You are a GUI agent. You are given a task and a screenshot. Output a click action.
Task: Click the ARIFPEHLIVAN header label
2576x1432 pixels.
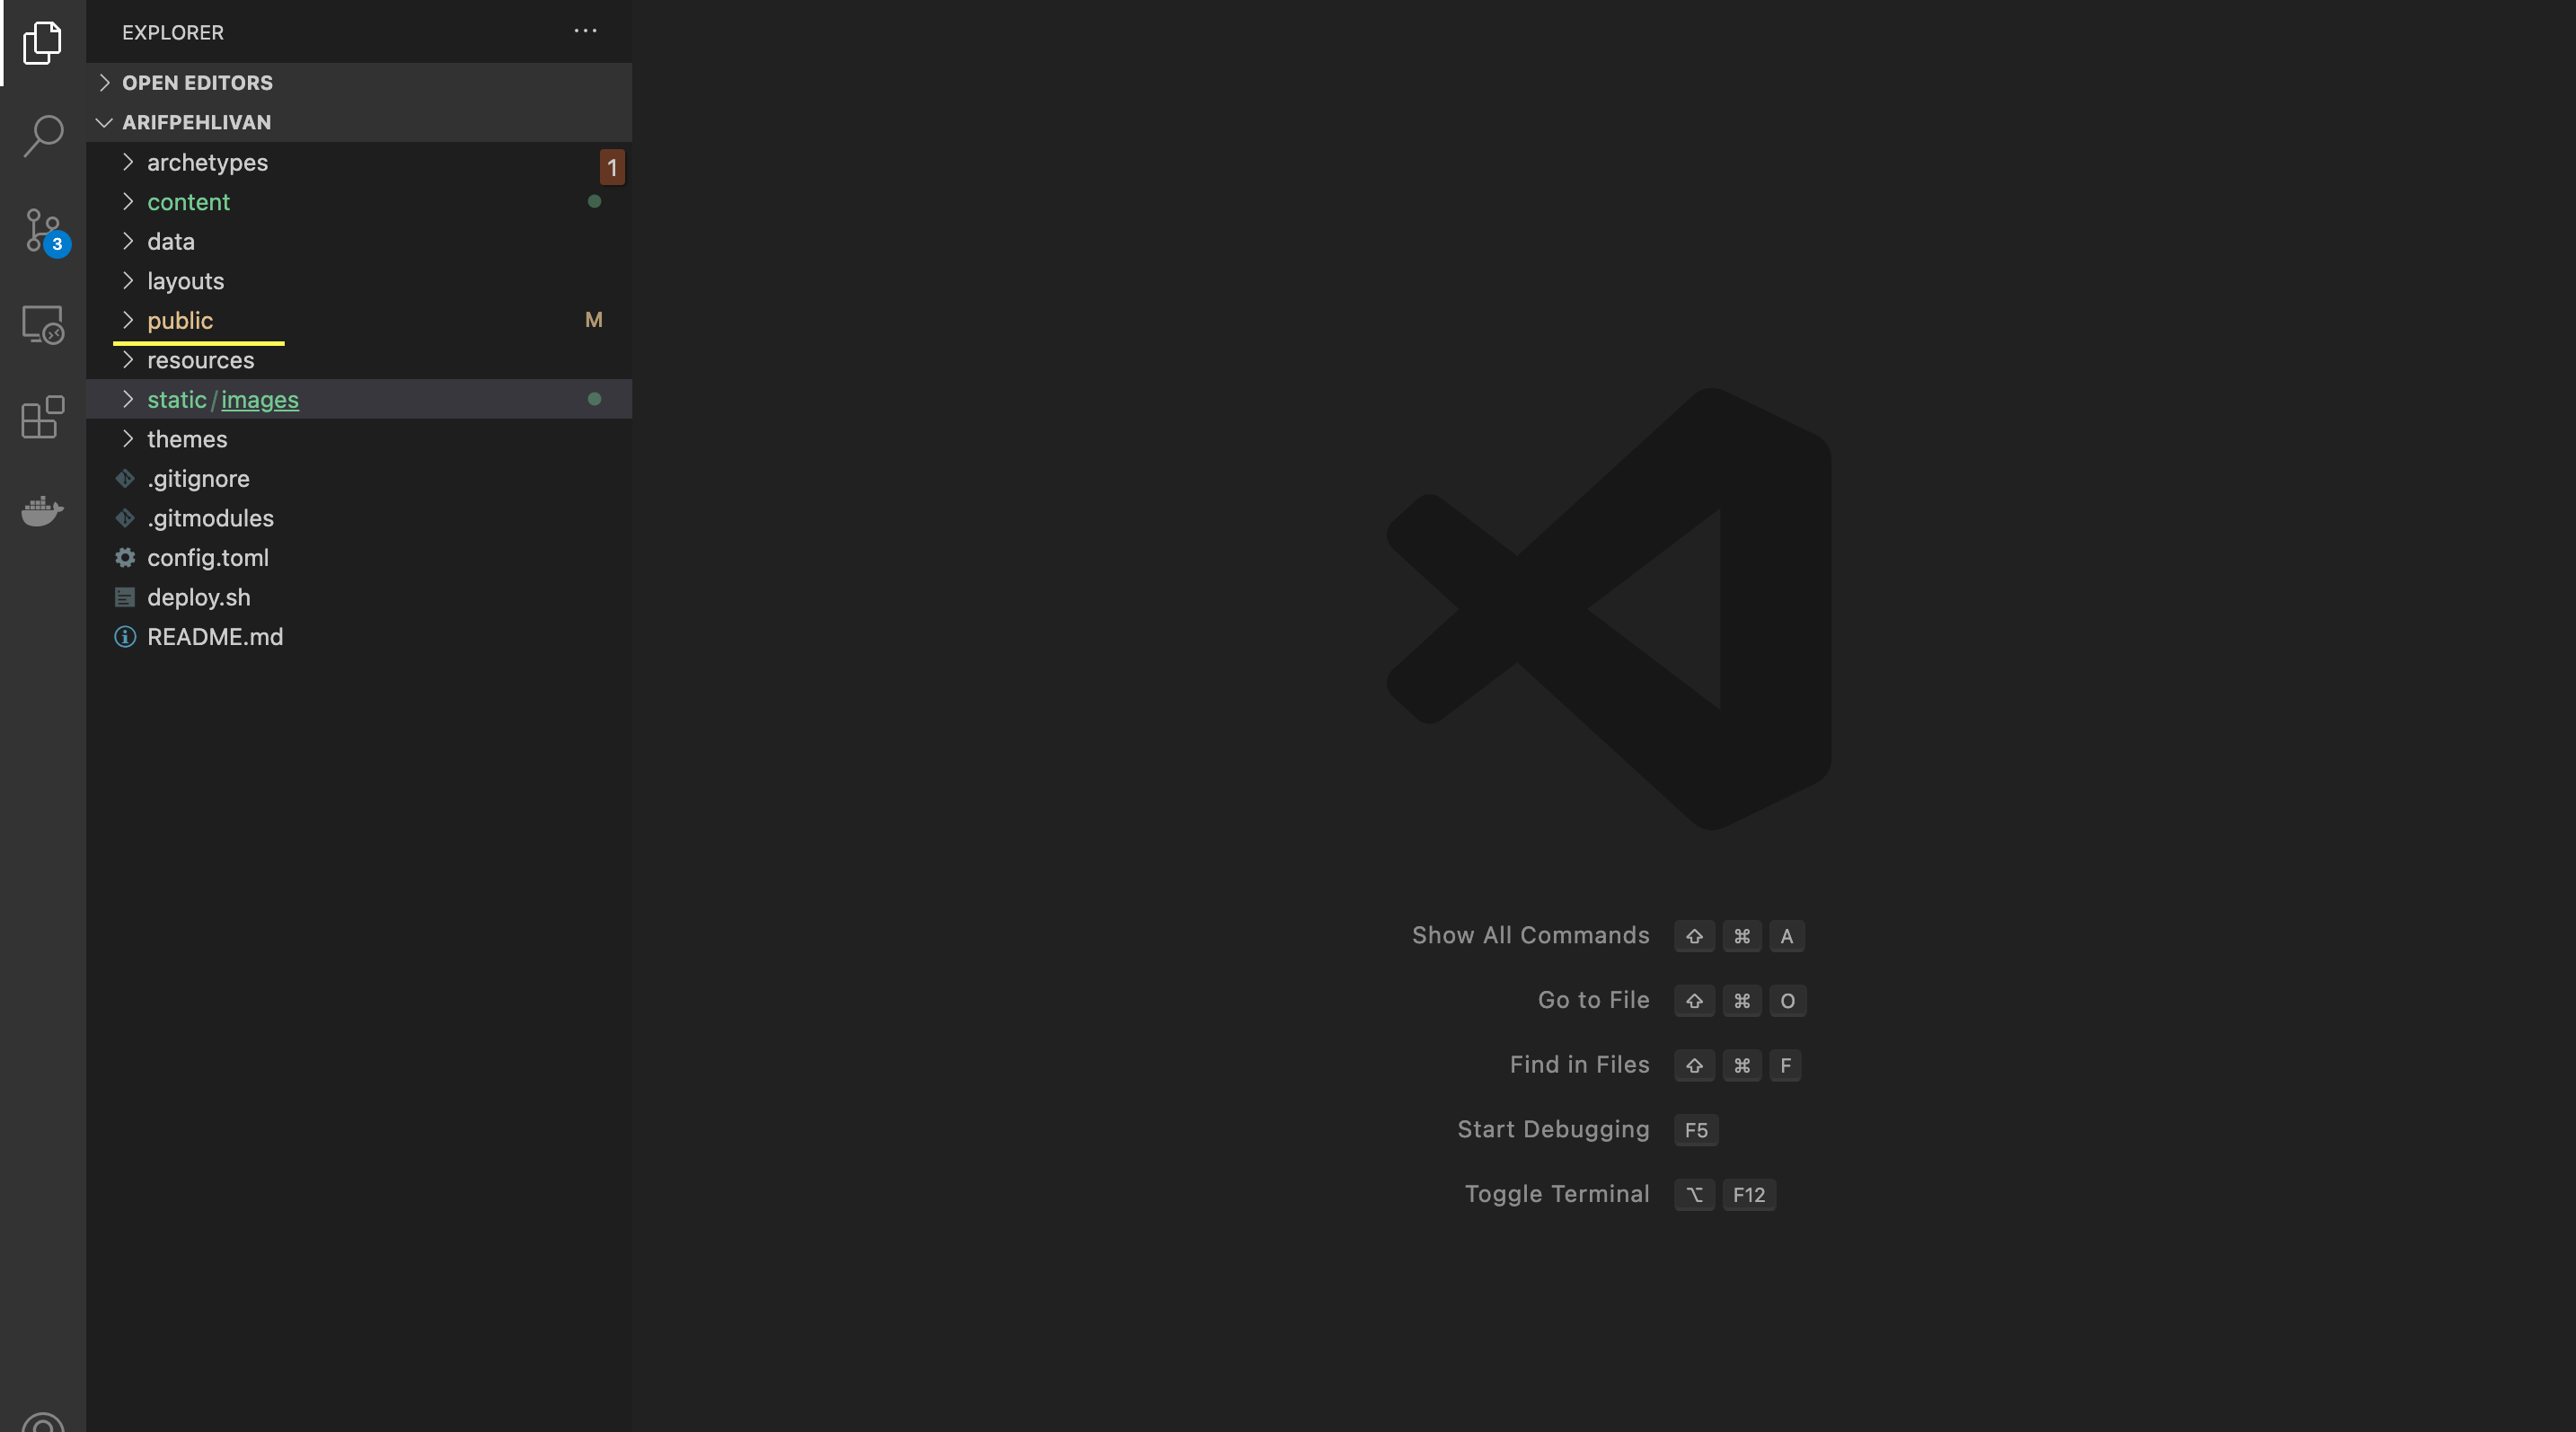(x=196, y=122)
